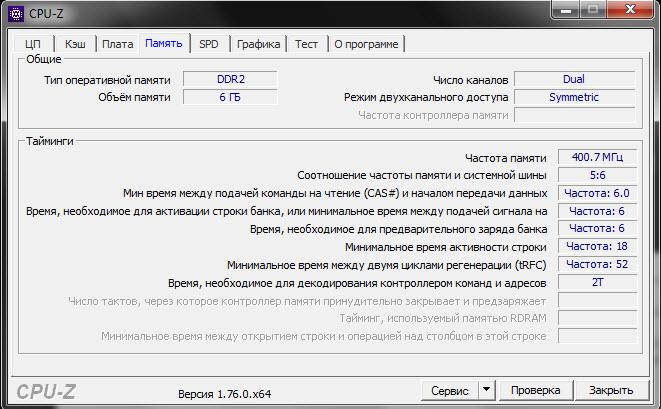The width and height of the screenshot is (661, 409).
Task: Click the Сервис button
Action: tap(450, 390)
